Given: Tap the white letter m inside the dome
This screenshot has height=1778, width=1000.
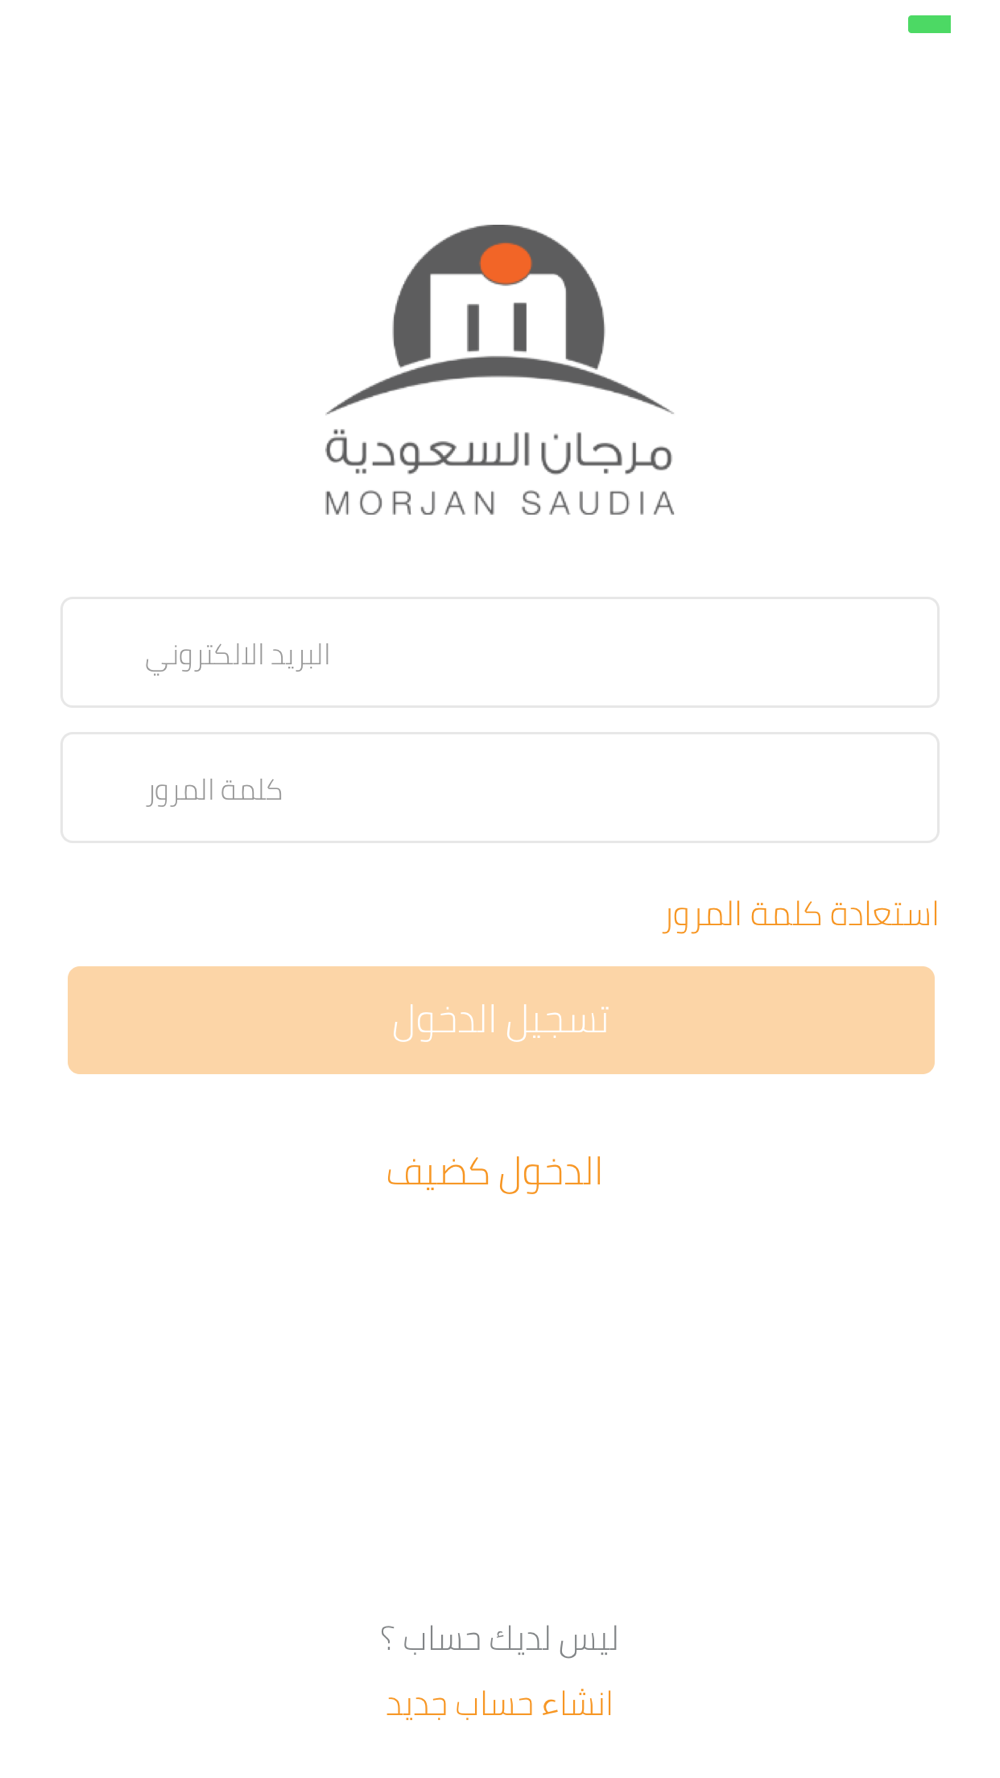Looking at the screenshot, I should 498,314.
